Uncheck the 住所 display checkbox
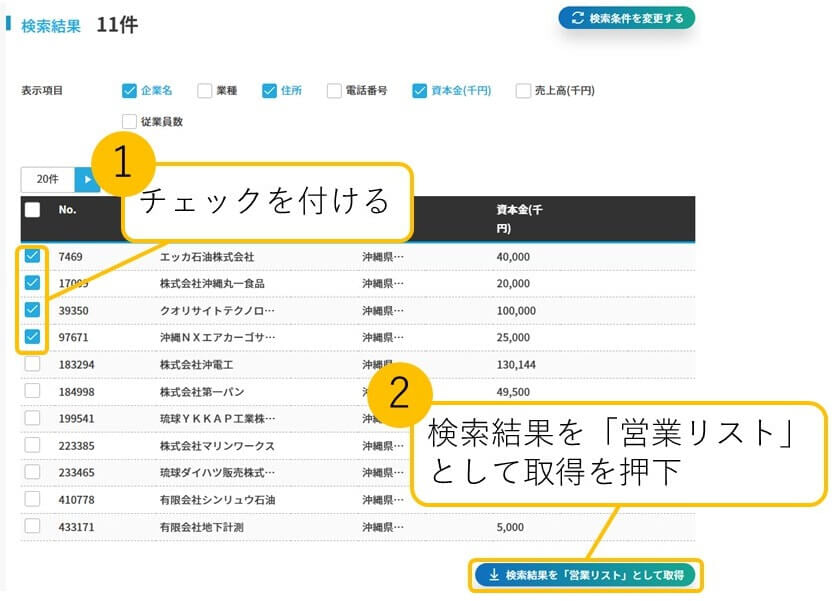This screenshot has height=601, width=839. pos(269,91)
